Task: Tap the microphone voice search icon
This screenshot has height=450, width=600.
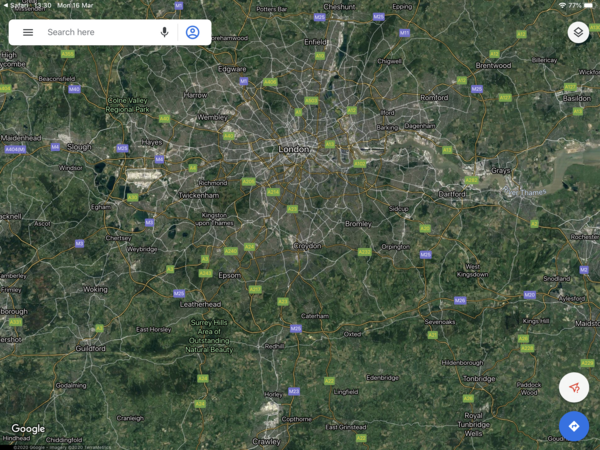Action: (164, 32)
